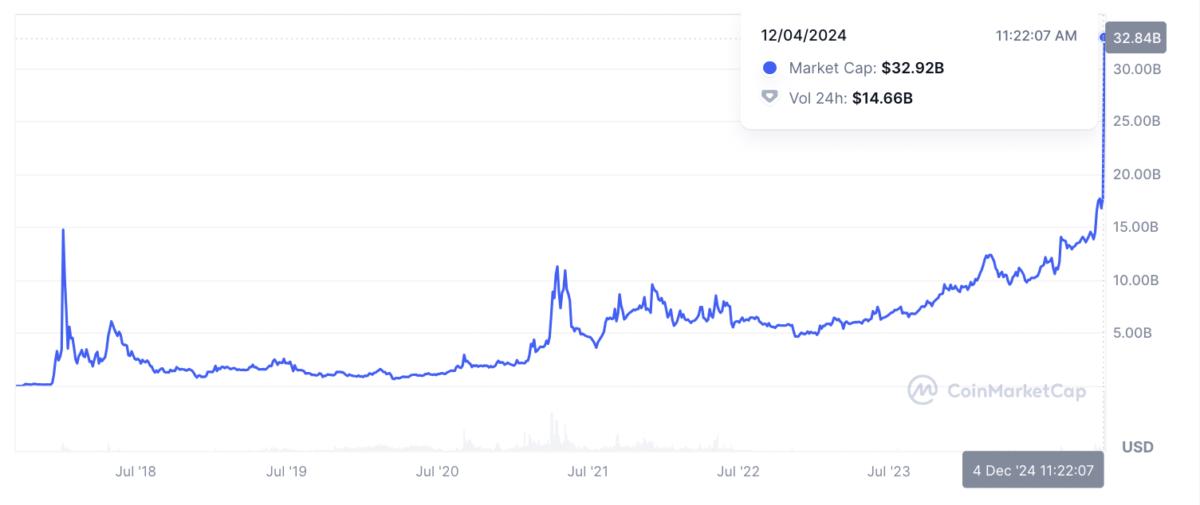Image resolution: width=1200 pixels, height=505 pixels.
Task: Click the 30.00B y-axis label
Action: pos(1137,69)
